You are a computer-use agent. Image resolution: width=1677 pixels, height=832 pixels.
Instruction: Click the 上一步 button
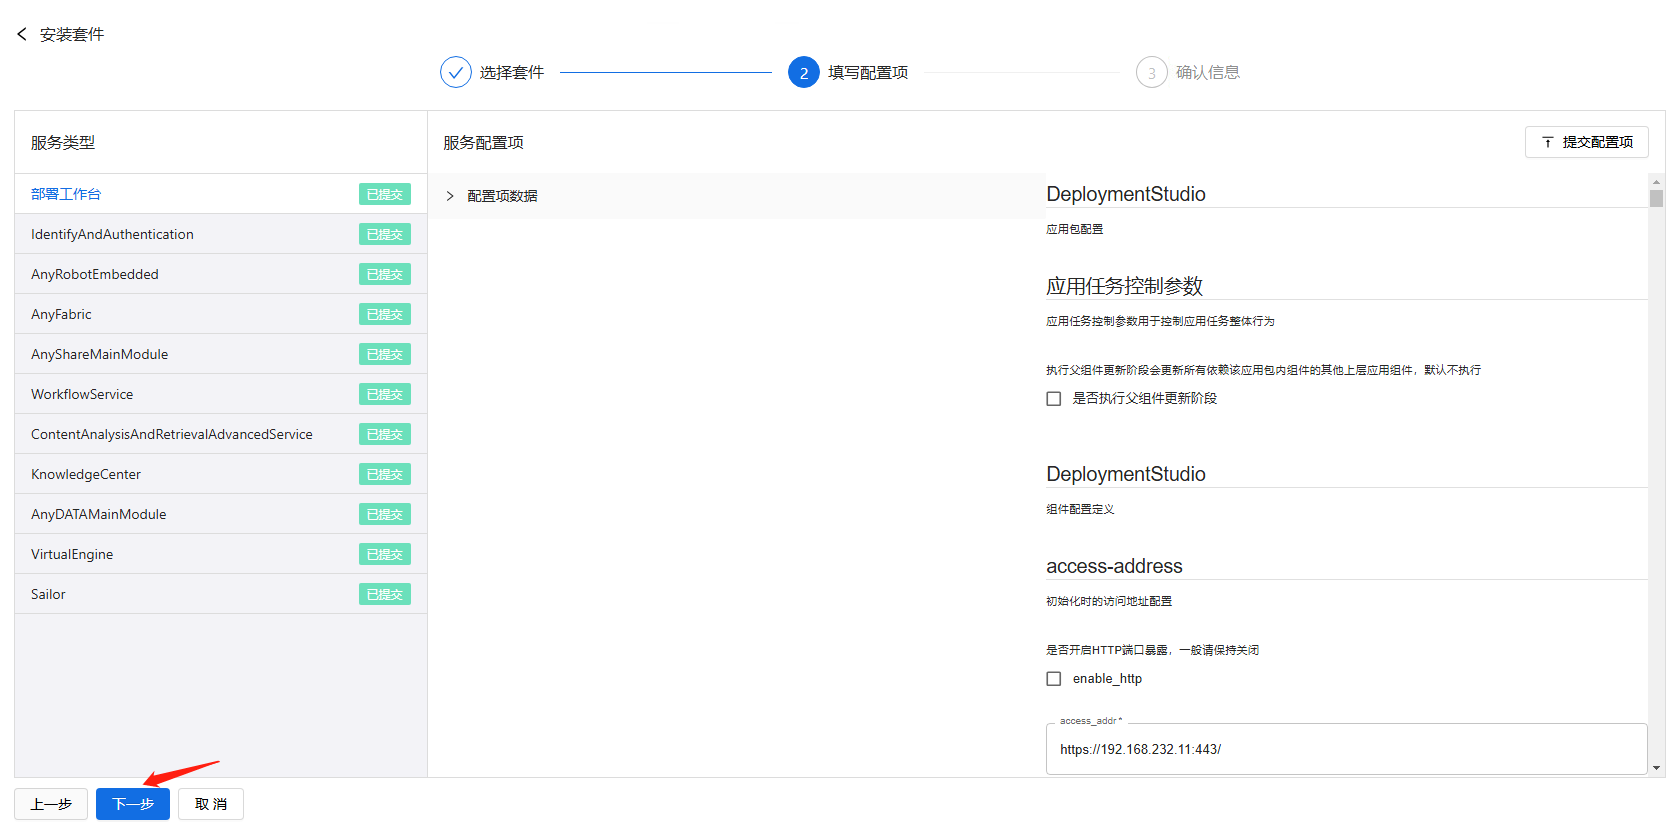pos(51,804)
